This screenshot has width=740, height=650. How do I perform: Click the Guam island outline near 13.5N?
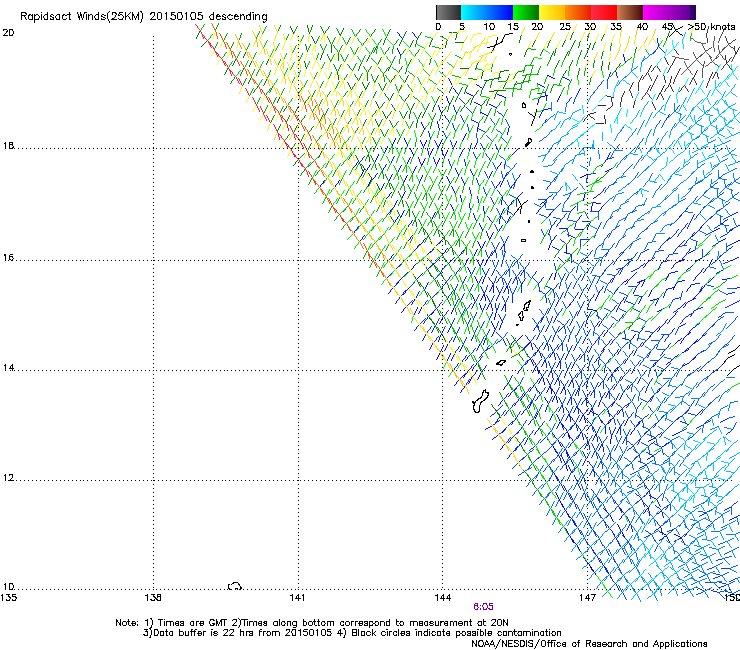pyautogui.click(x=480, y=402)
